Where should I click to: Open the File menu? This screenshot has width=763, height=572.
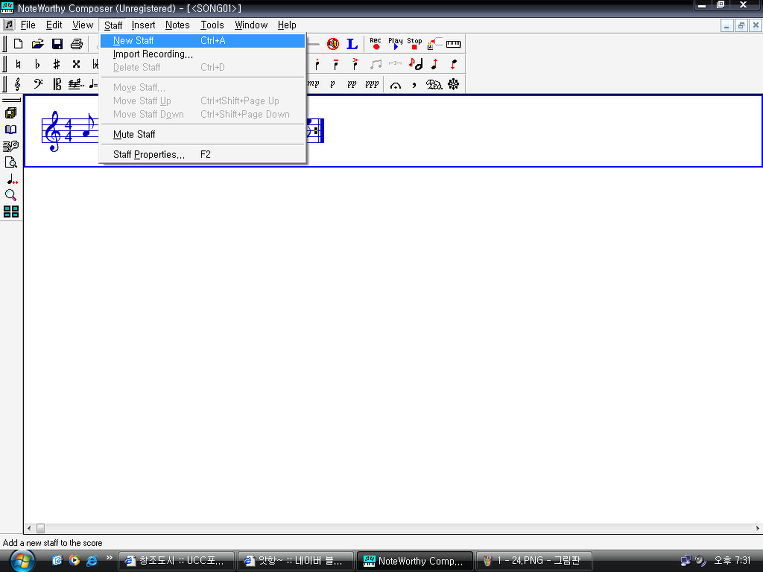pyautogui.click(x=28, y=25)
